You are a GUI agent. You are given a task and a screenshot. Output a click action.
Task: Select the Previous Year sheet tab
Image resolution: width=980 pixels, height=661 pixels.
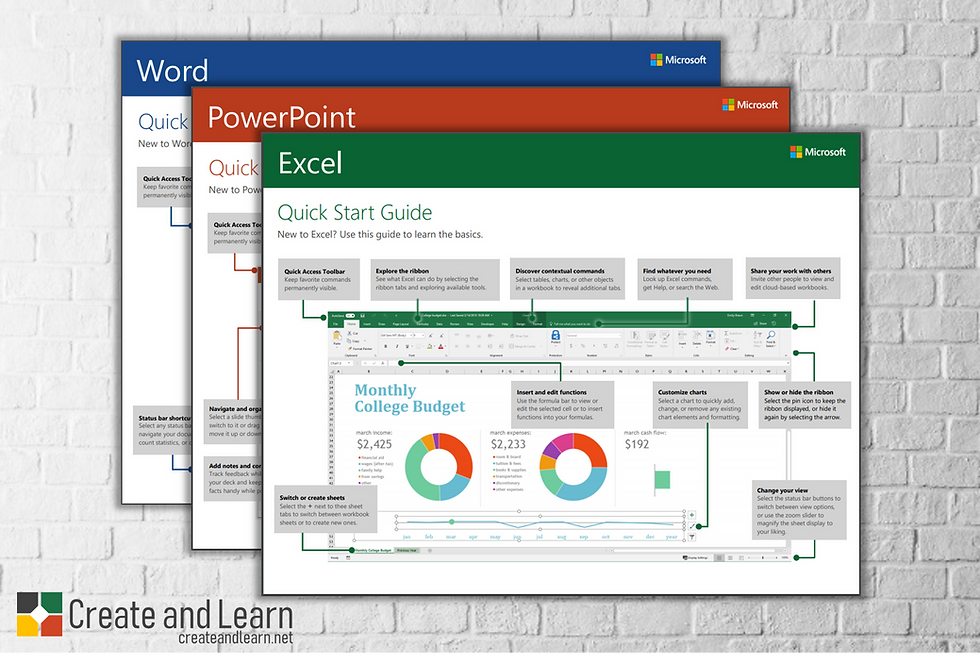coord(406,550)
